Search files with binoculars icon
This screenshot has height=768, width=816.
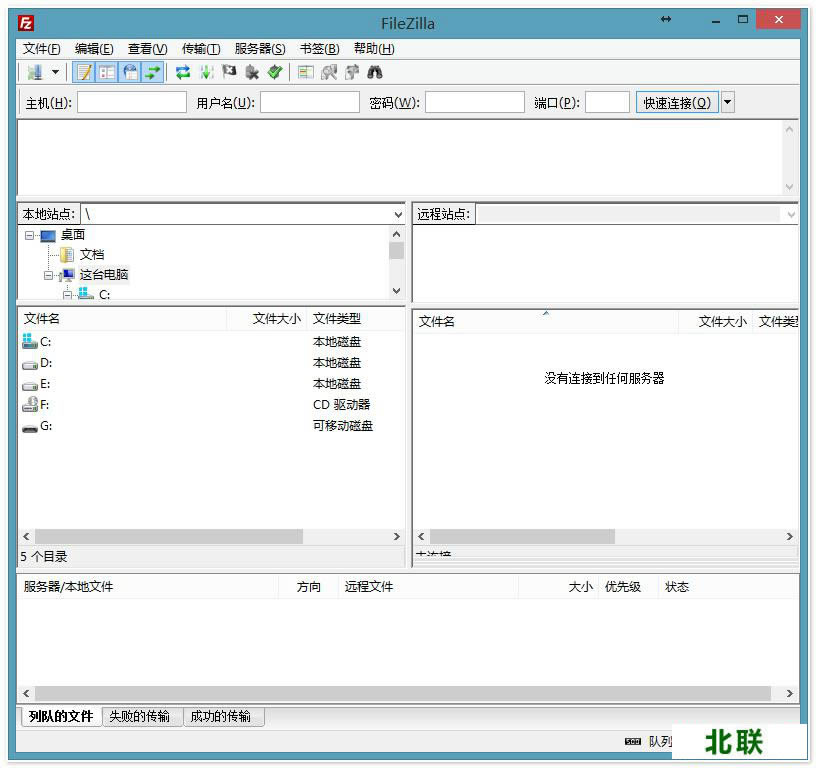[375, 72]
